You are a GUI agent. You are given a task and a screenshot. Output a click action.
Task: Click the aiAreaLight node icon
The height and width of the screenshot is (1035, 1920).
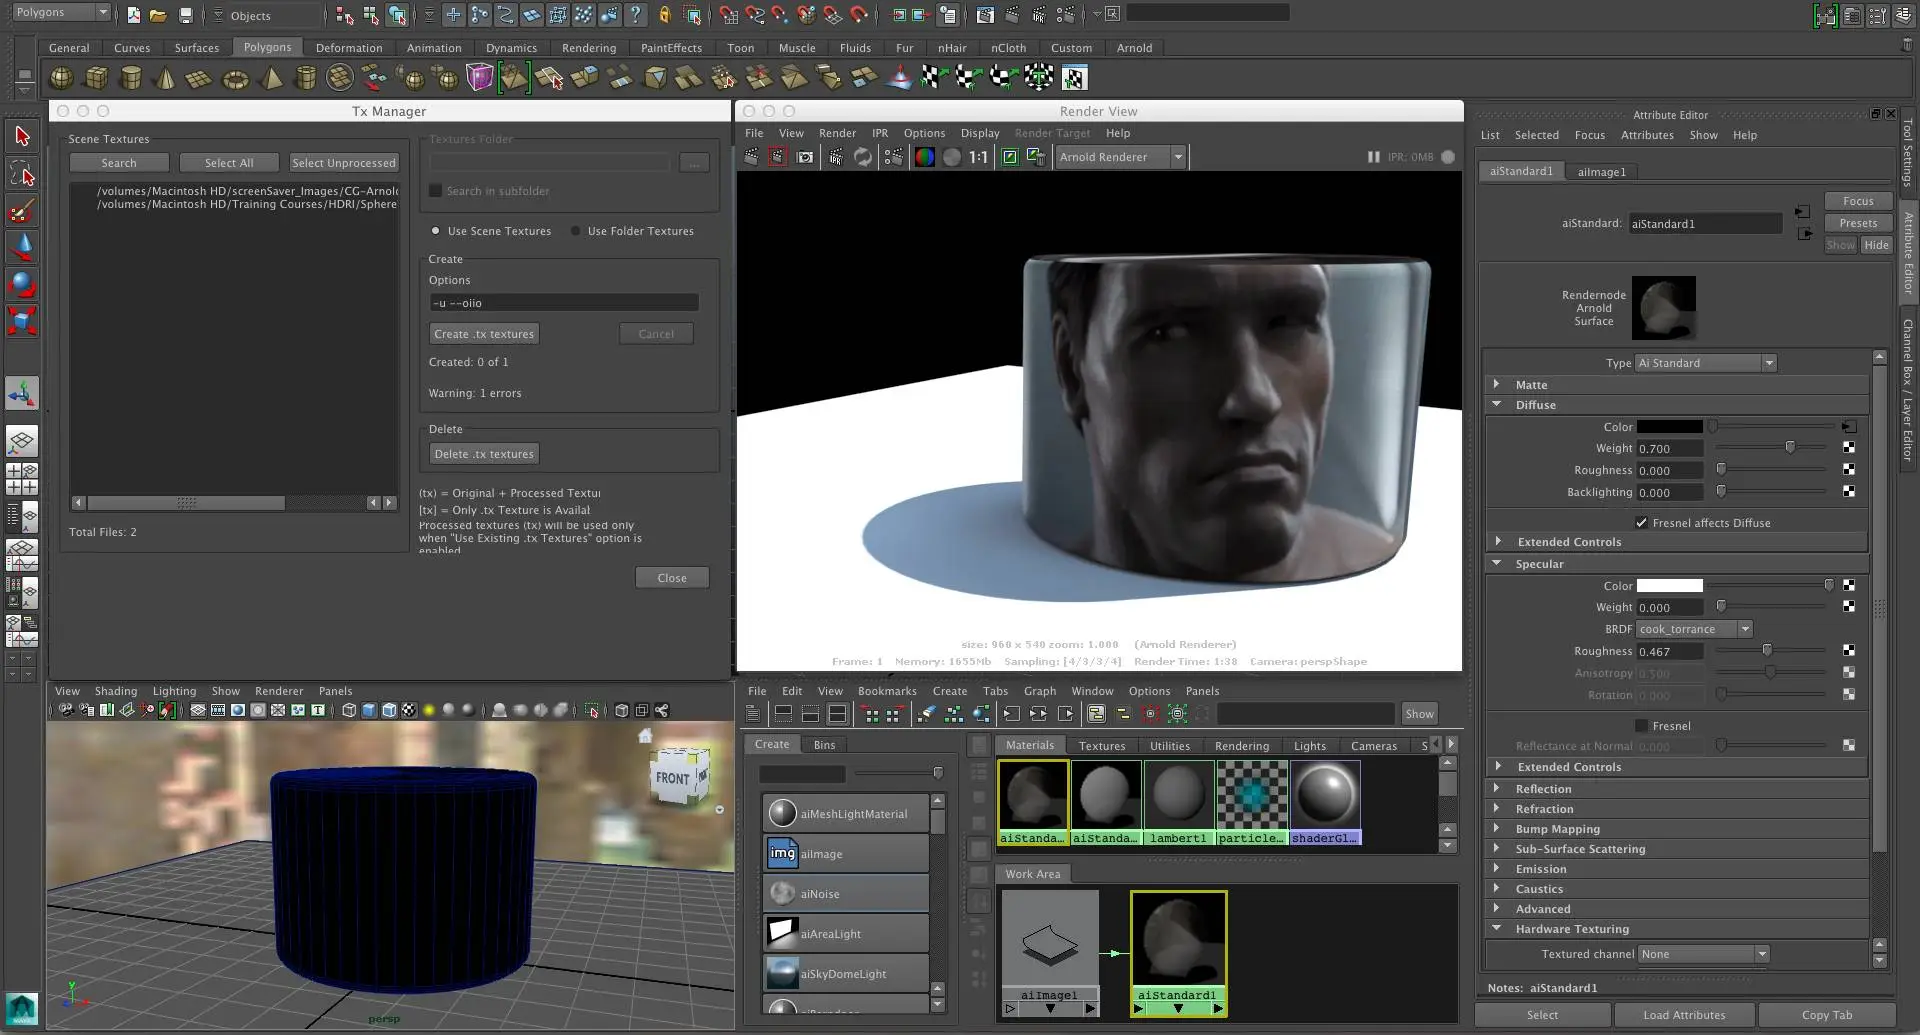click(x=782, y=933)
